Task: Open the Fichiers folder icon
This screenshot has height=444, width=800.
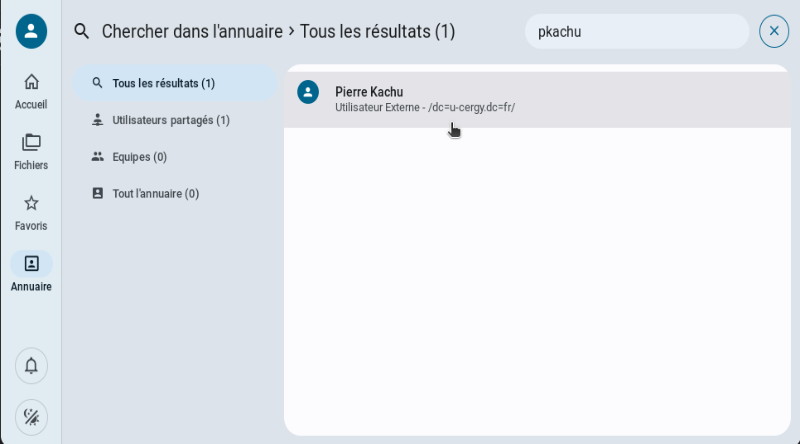Action: click(x=31, y=142)
